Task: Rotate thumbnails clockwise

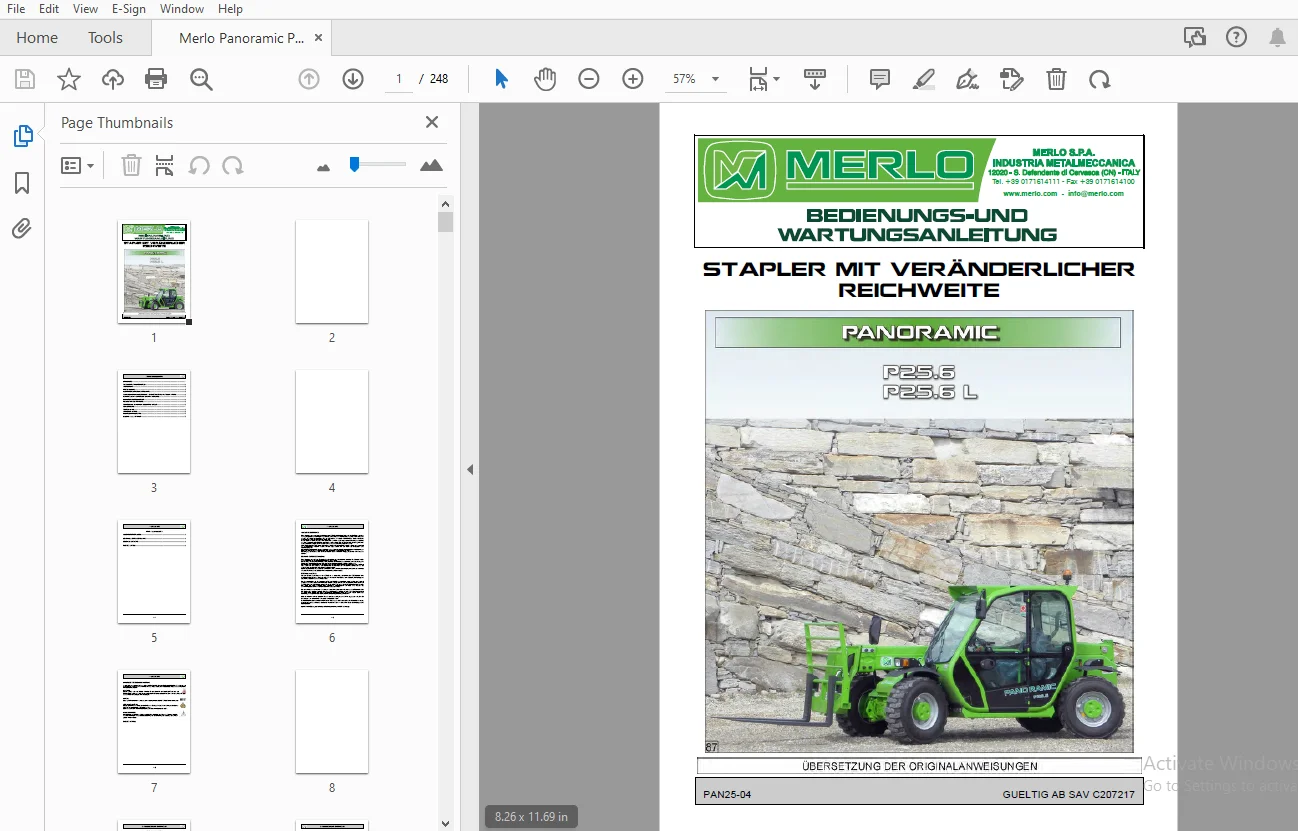Action: click(x=233, y=165)
